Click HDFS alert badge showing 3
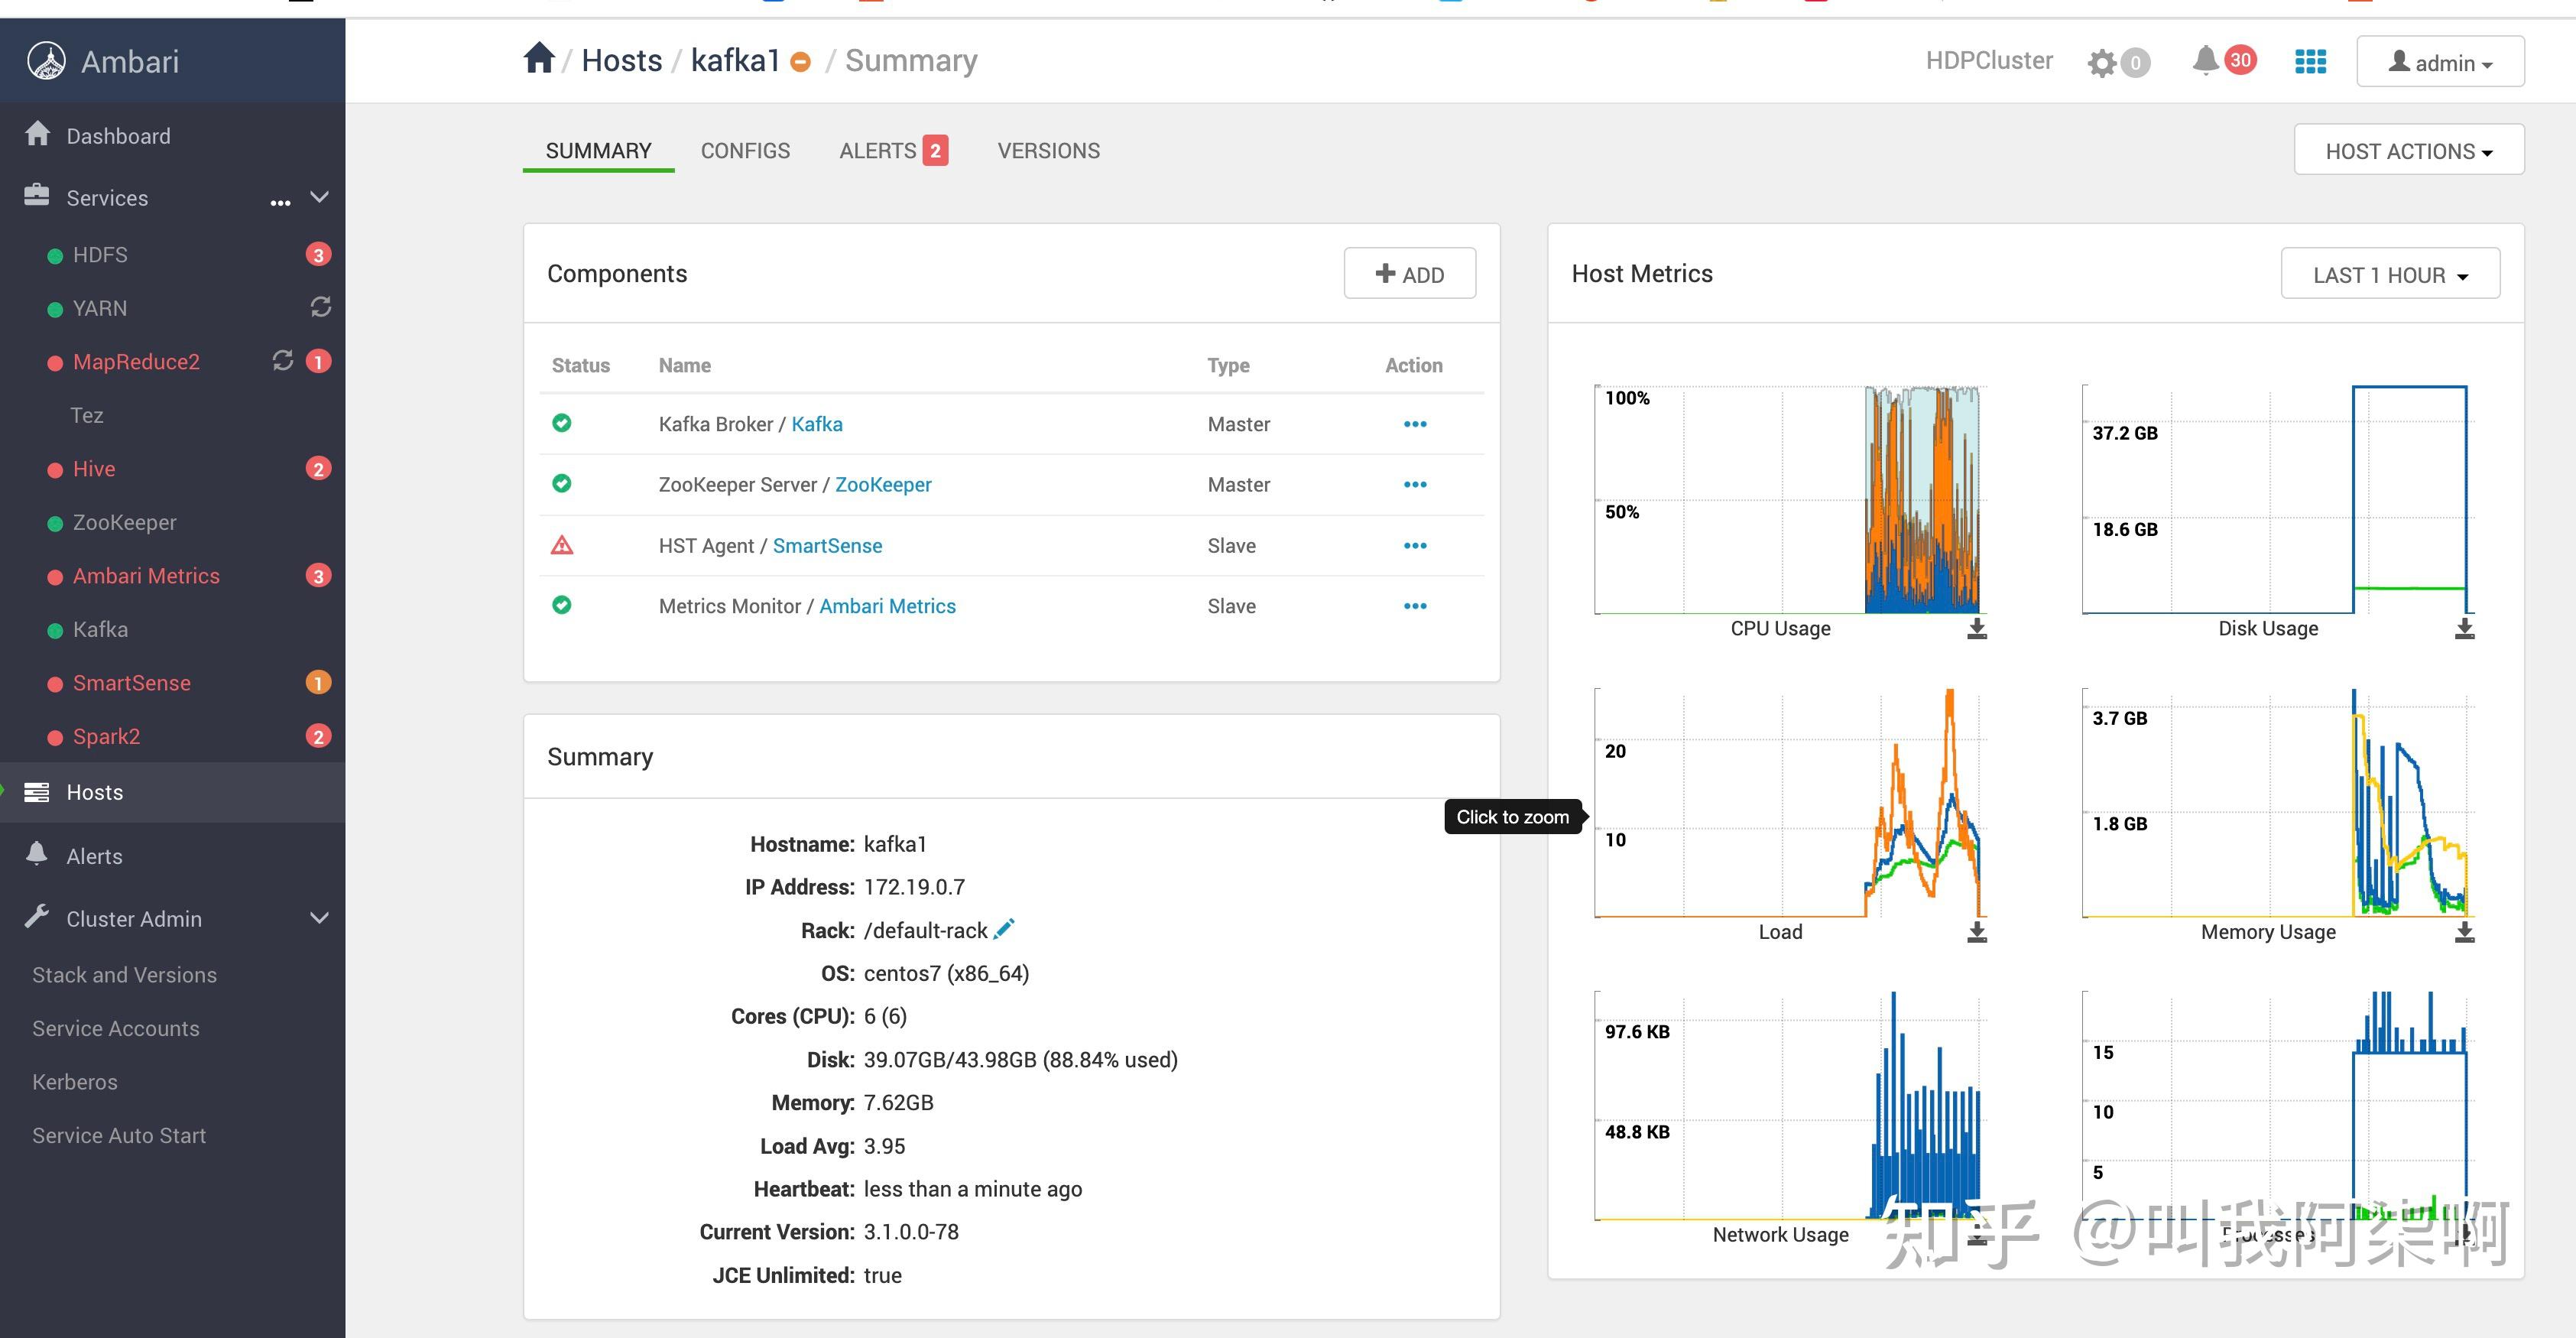2576x1338 pixels. 318,254
